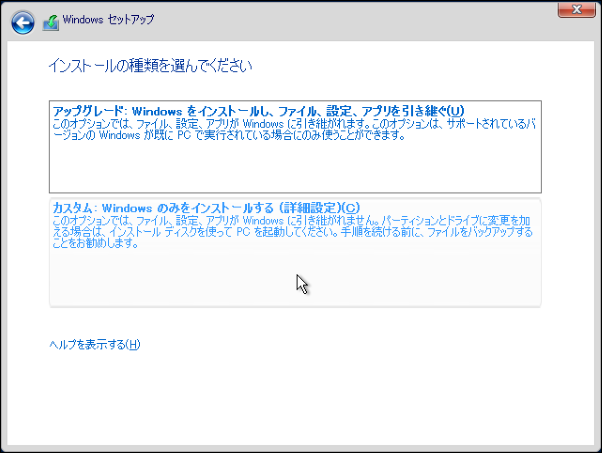The image size is (602, 453).
Task: Click the (U) shortcut in the upgrade title
Action: click(x=456, y=110)
